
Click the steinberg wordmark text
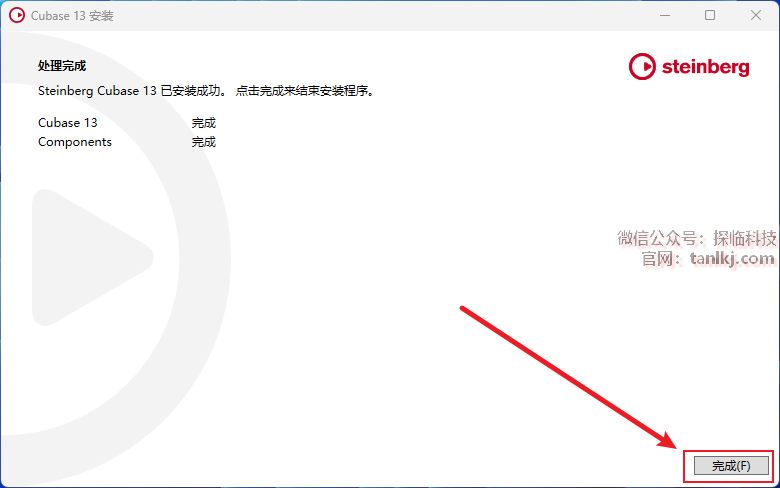click(705, 67)
